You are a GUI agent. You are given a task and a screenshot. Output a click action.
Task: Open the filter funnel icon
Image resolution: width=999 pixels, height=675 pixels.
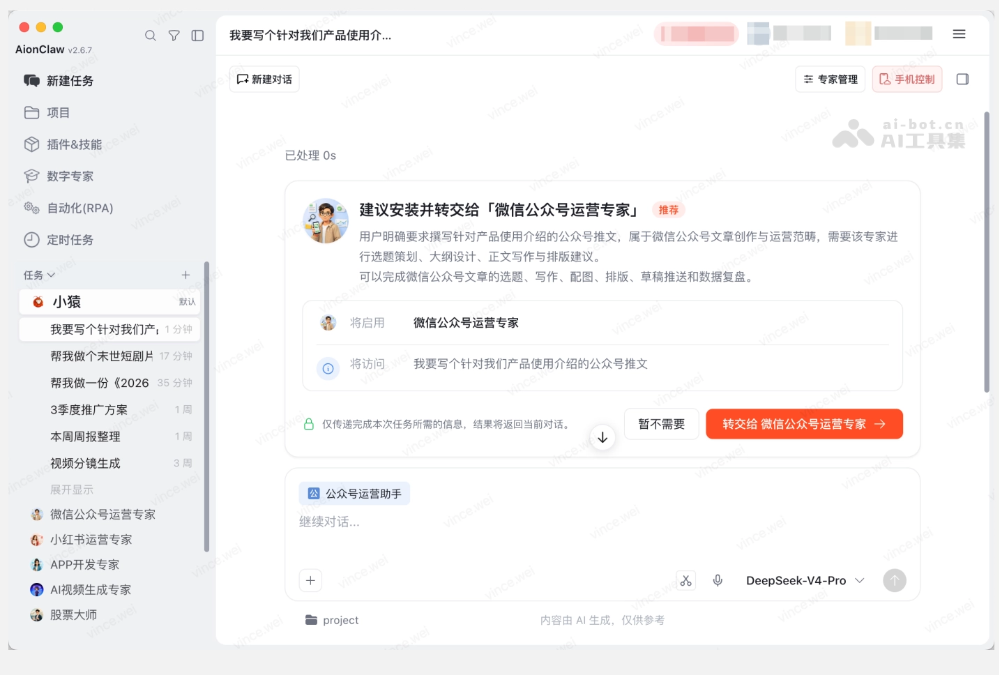pos(174,36)
